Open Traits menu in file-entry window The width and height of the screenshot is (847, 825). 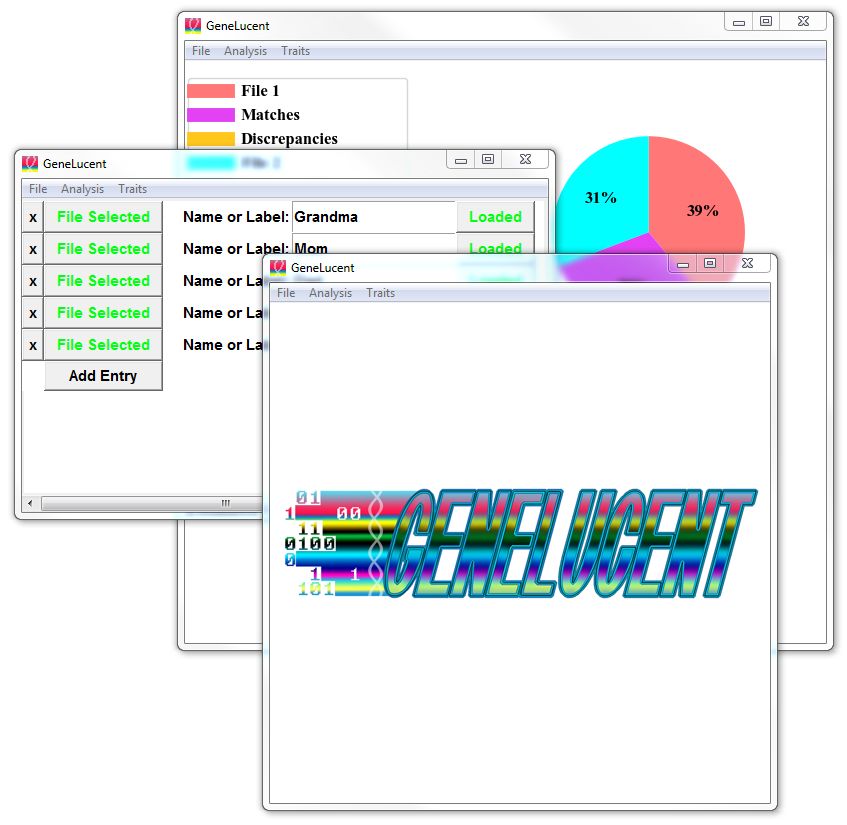[132, 189]
